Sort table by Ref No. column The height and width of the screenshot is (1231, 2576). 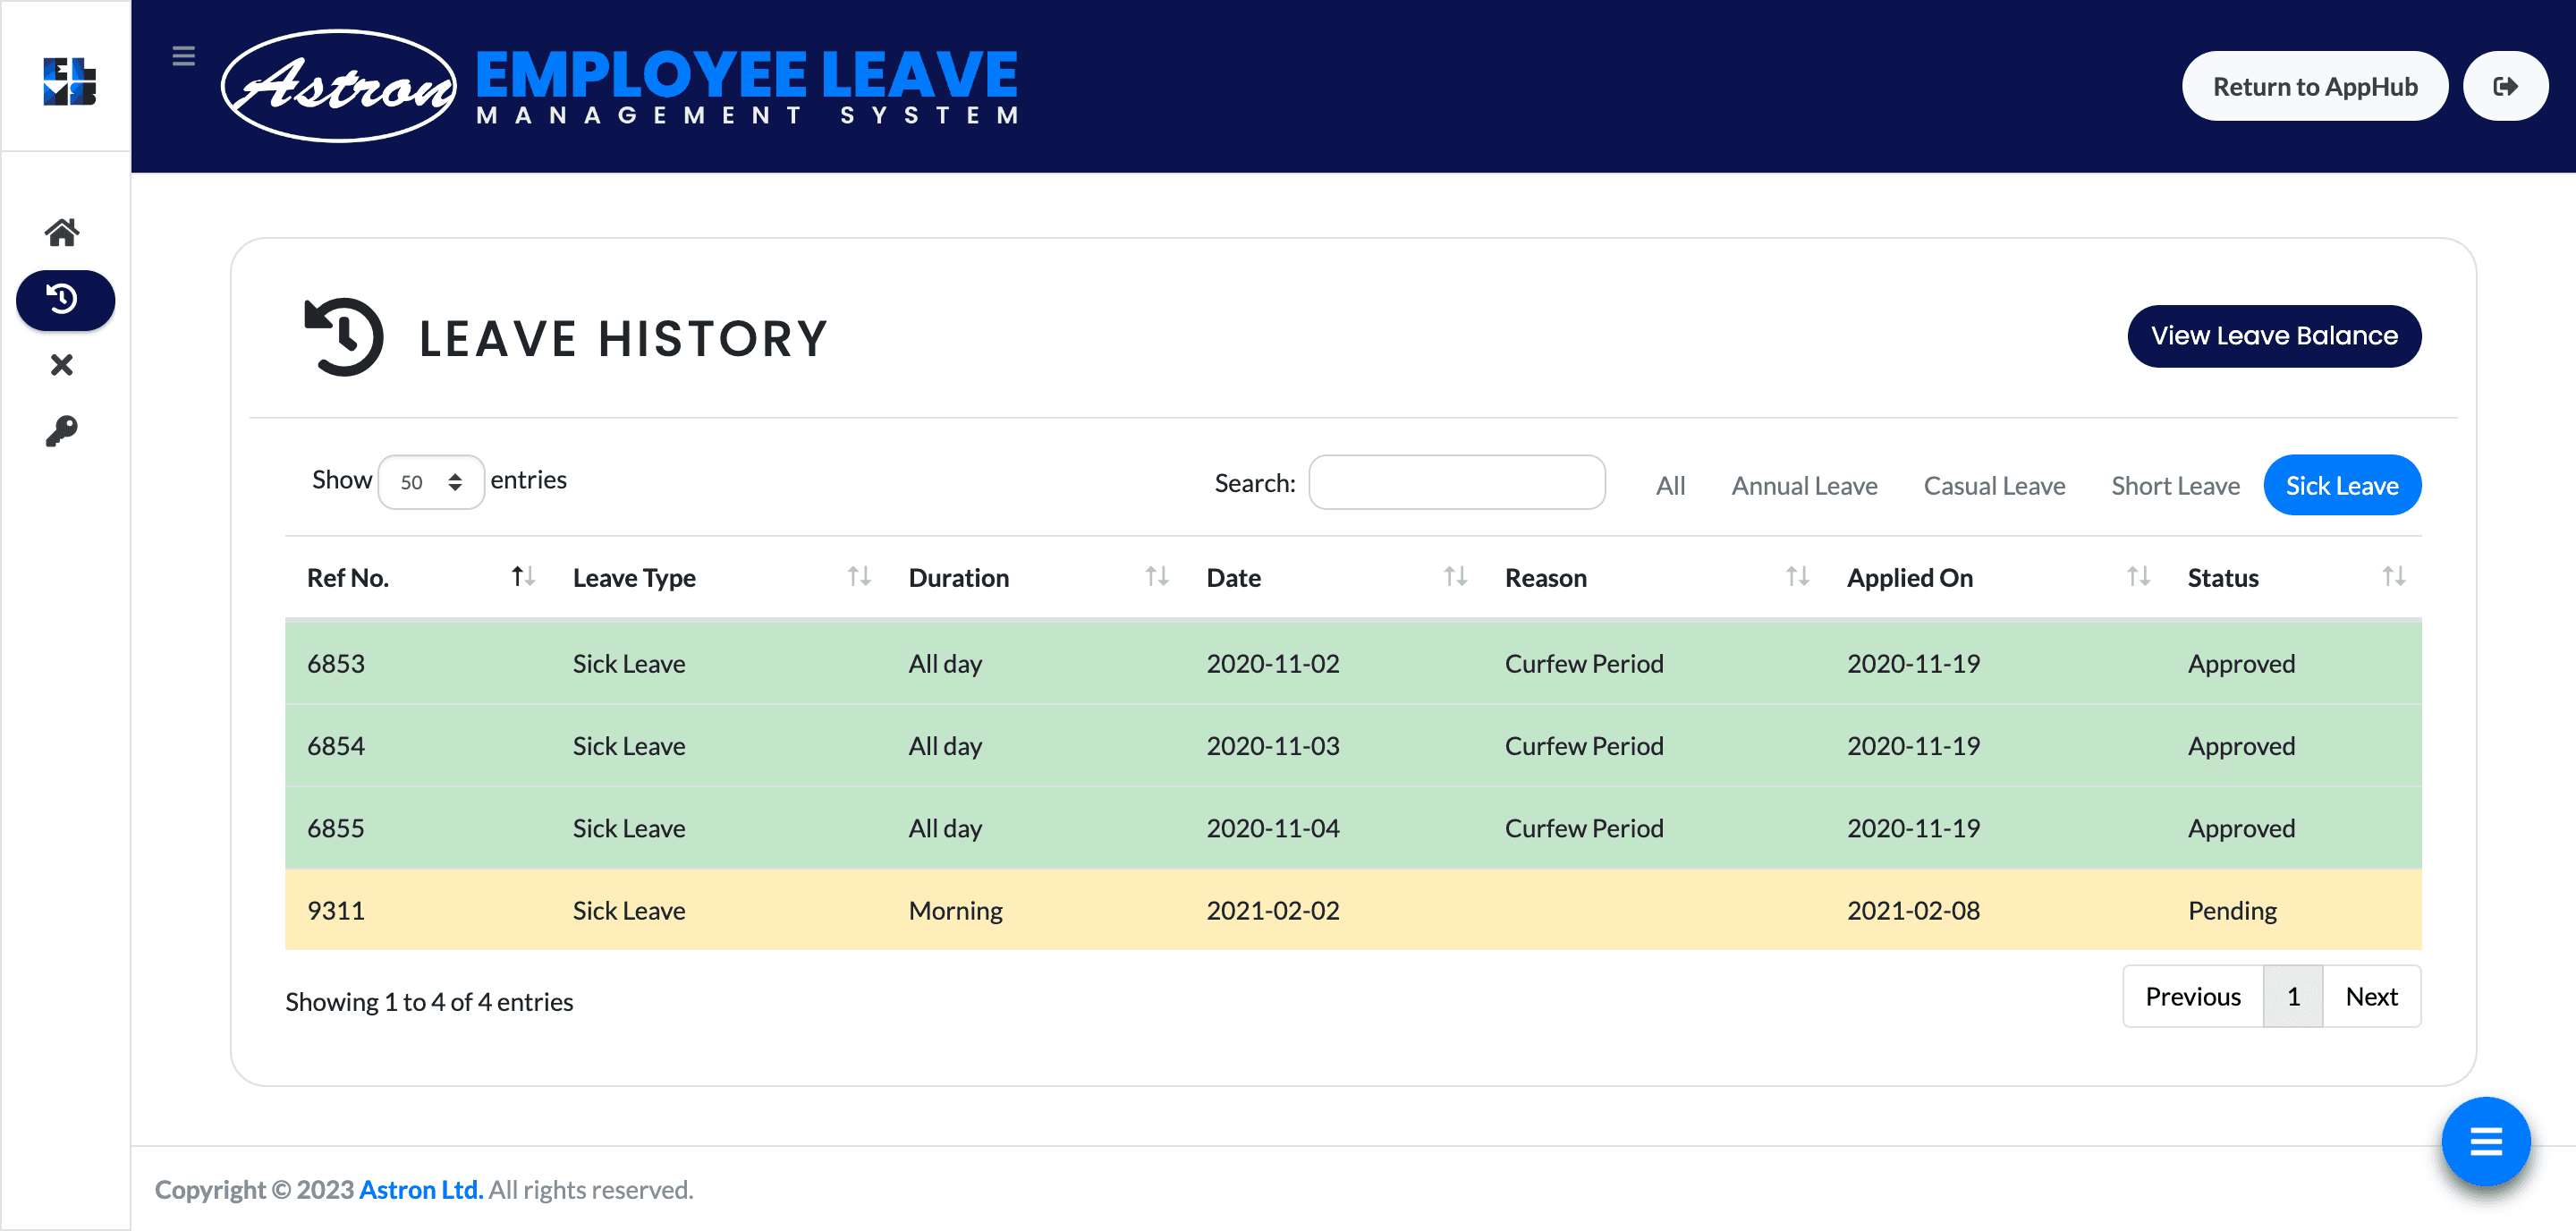pos(523,577)
